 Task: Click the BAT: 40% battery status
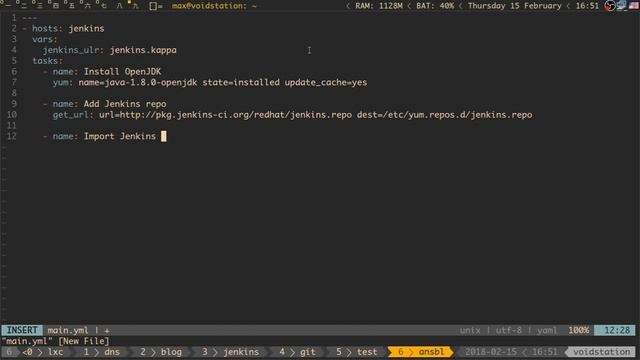pyautogui.click(x=435, y=6)
